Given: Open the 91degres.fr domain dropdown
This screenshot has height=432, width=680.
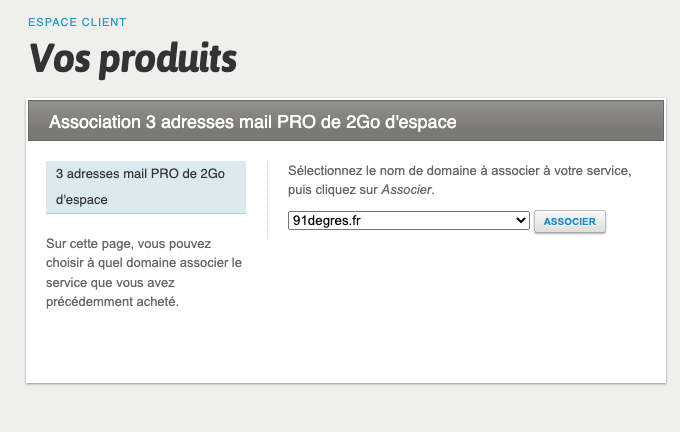Looking at the screenshot, I should pyautogui.click(x=408, y=220).
